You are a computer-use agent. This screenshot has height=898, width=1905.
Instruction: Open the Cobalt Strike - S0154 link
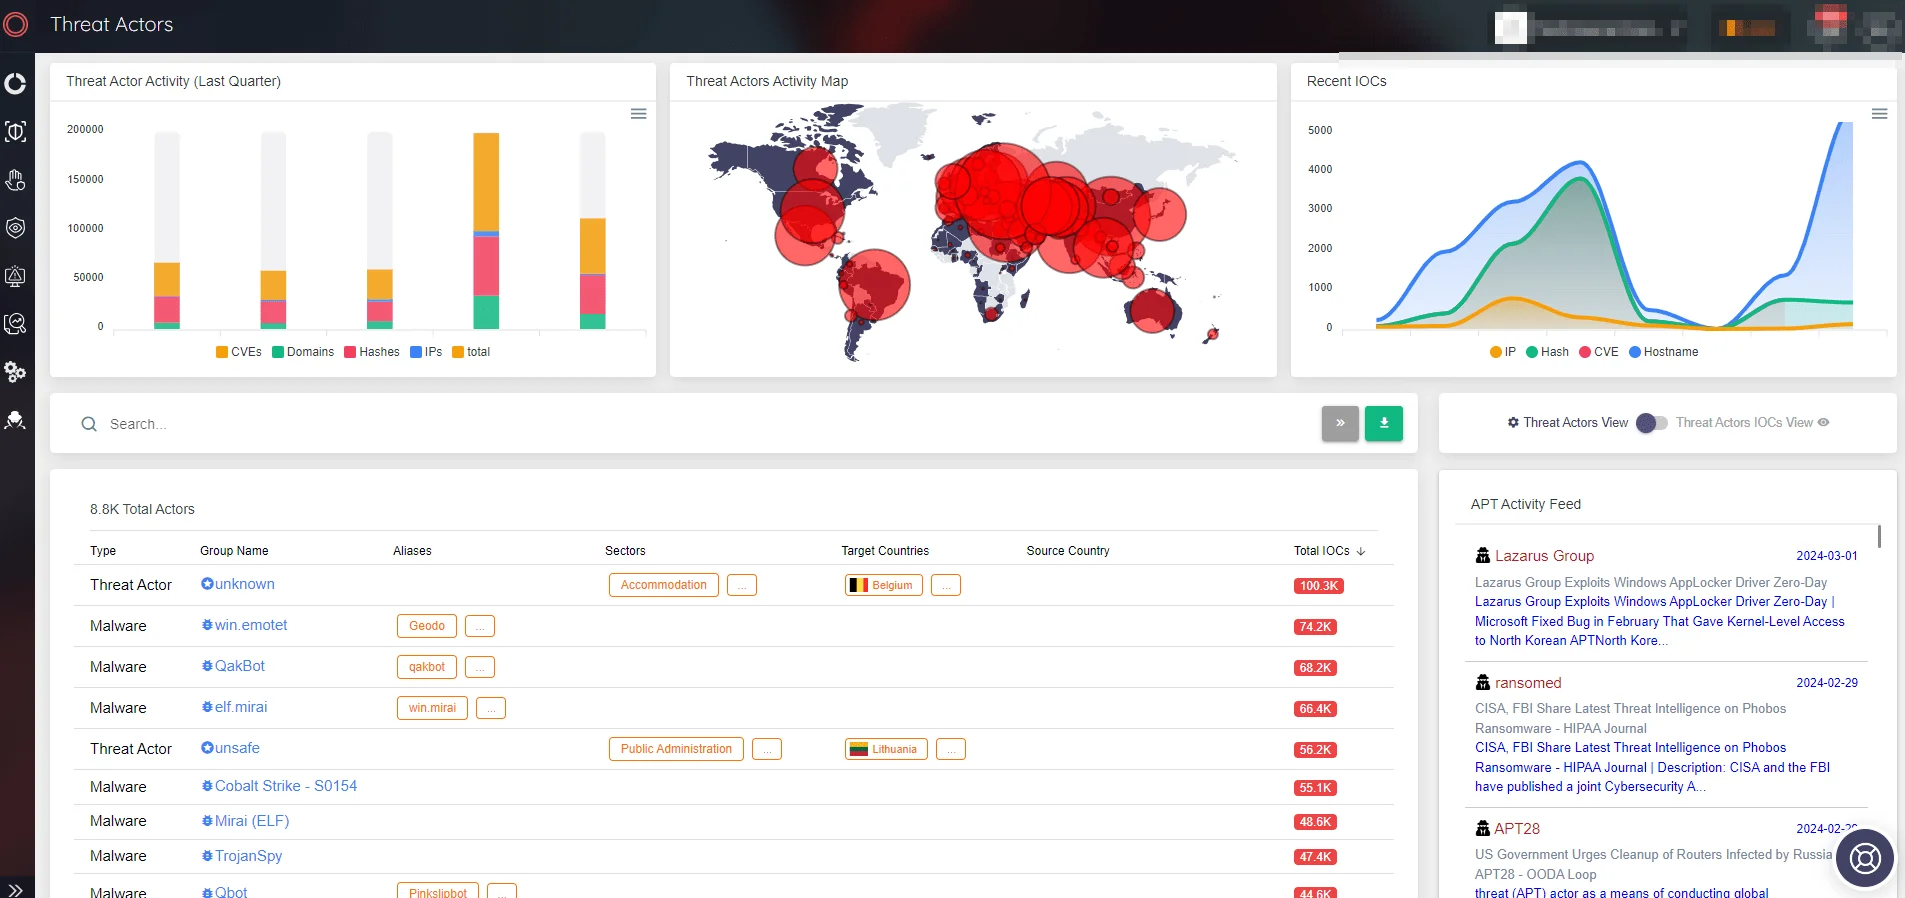[x=286, y=786]
